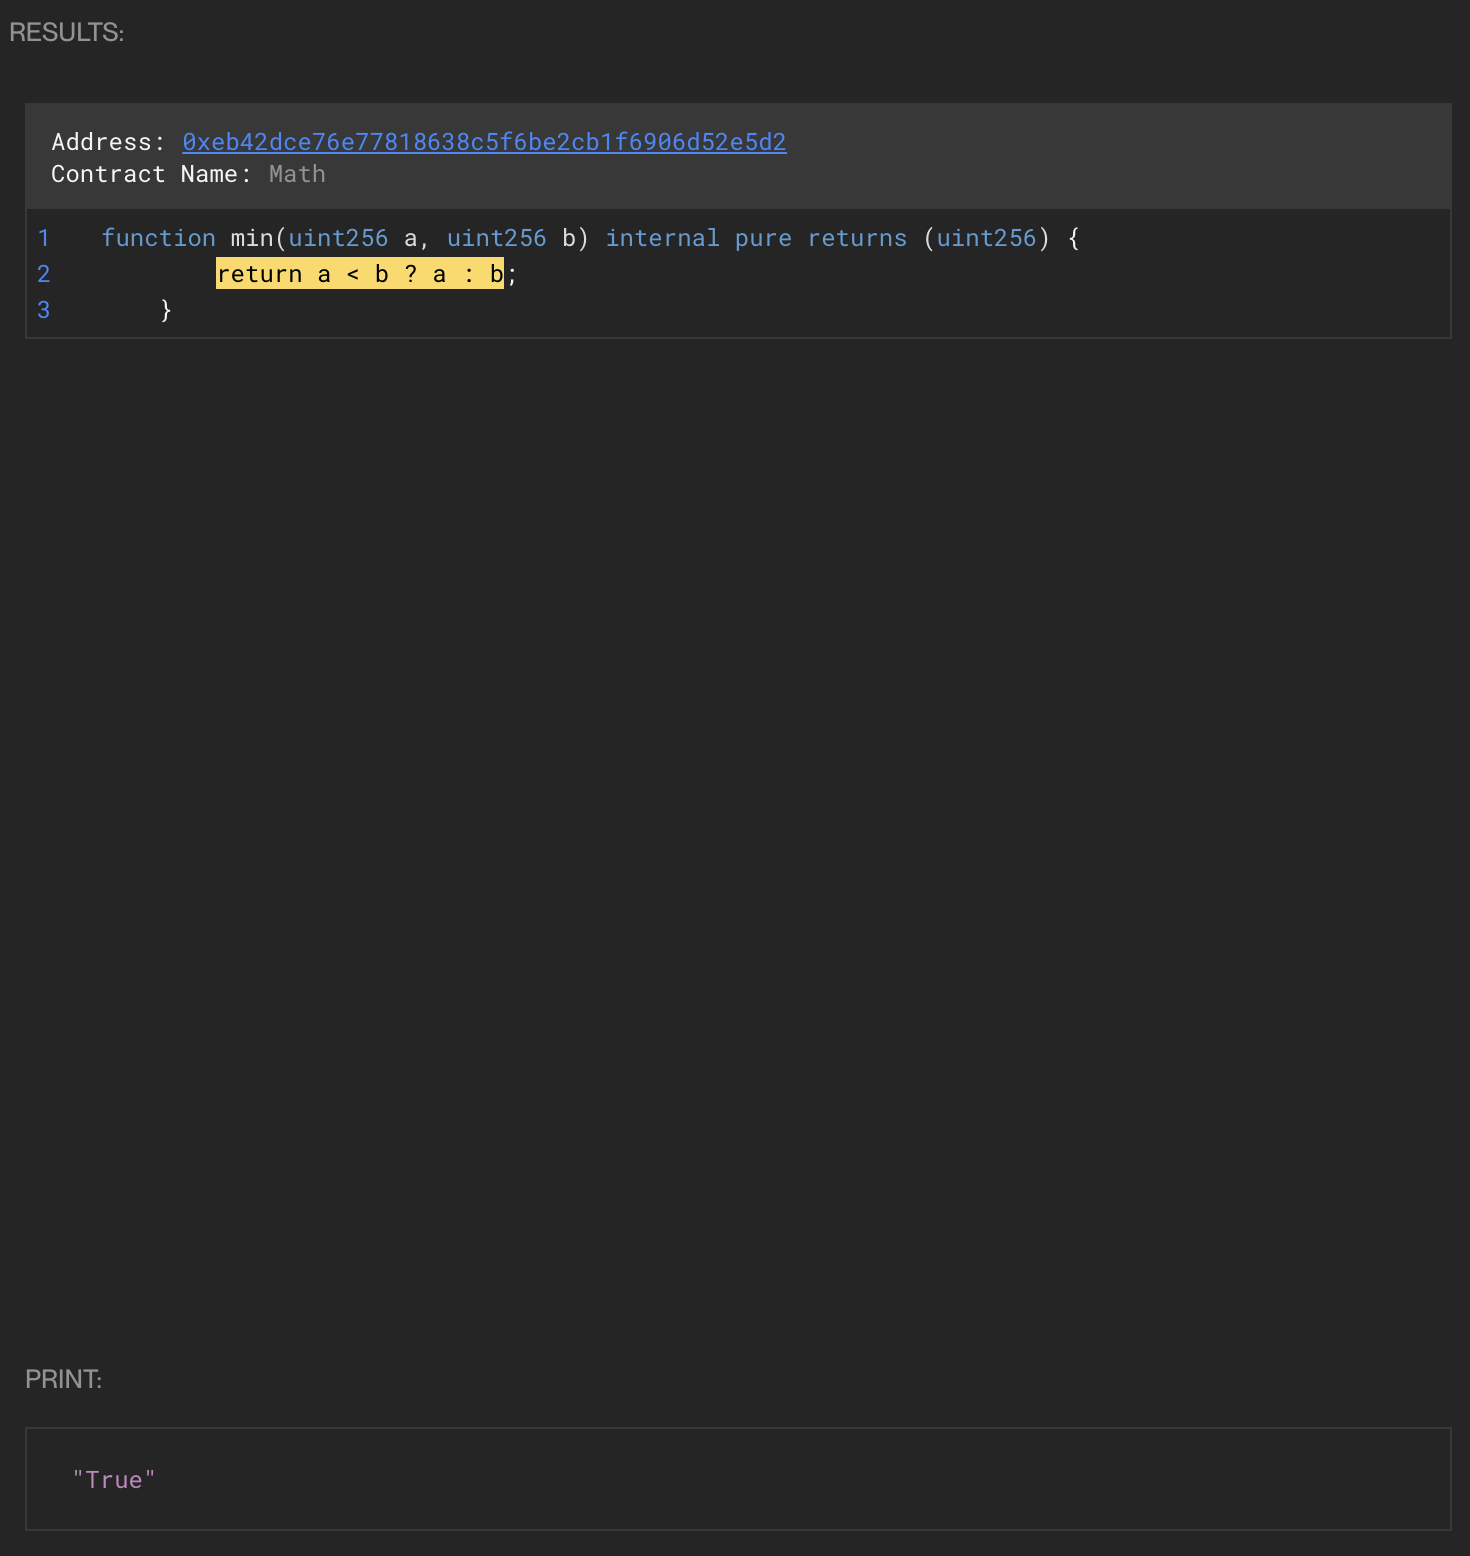Viewport: 1470px width, 1556px height.
Task: Click the RESULTS: heading
Action: coord(66,32)
